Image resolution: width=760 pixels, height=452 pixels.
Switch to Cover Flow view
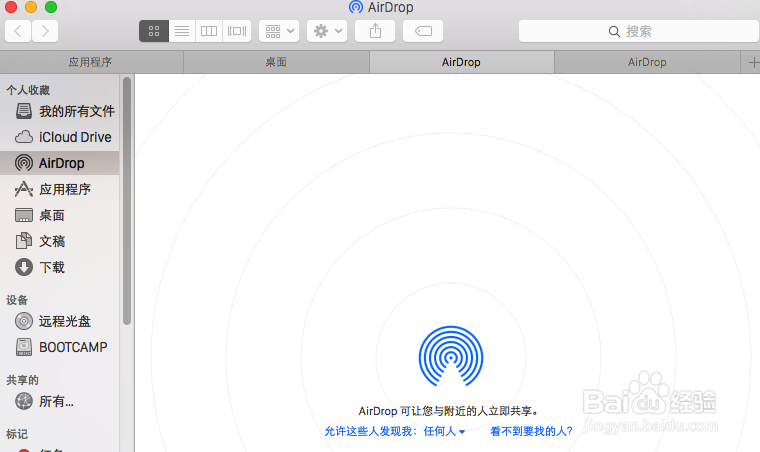point(237,31)
